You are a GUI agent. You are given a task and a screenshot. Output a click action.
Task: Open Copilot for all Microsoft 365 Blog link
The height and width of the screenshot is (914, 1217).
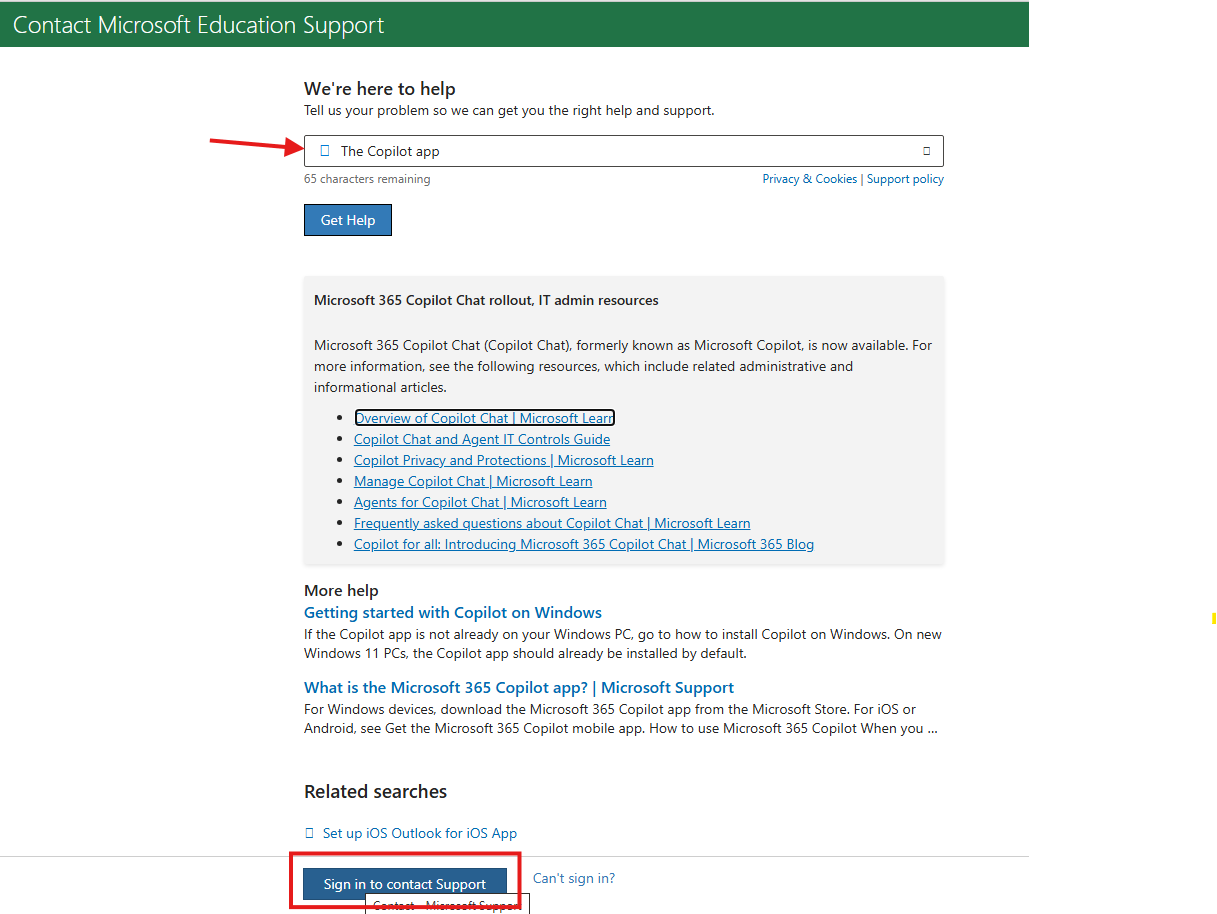point(584,544)
